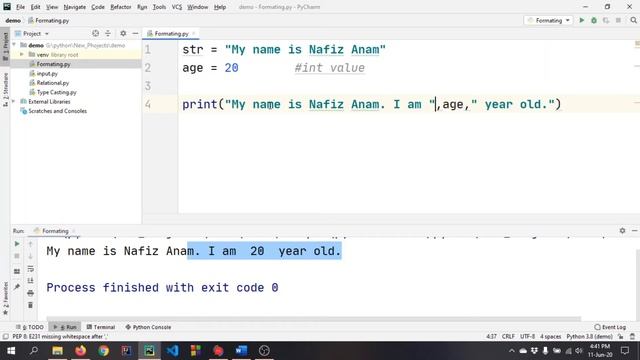Open the File menu
Viewport: 640px width, 360px height.
20,7
